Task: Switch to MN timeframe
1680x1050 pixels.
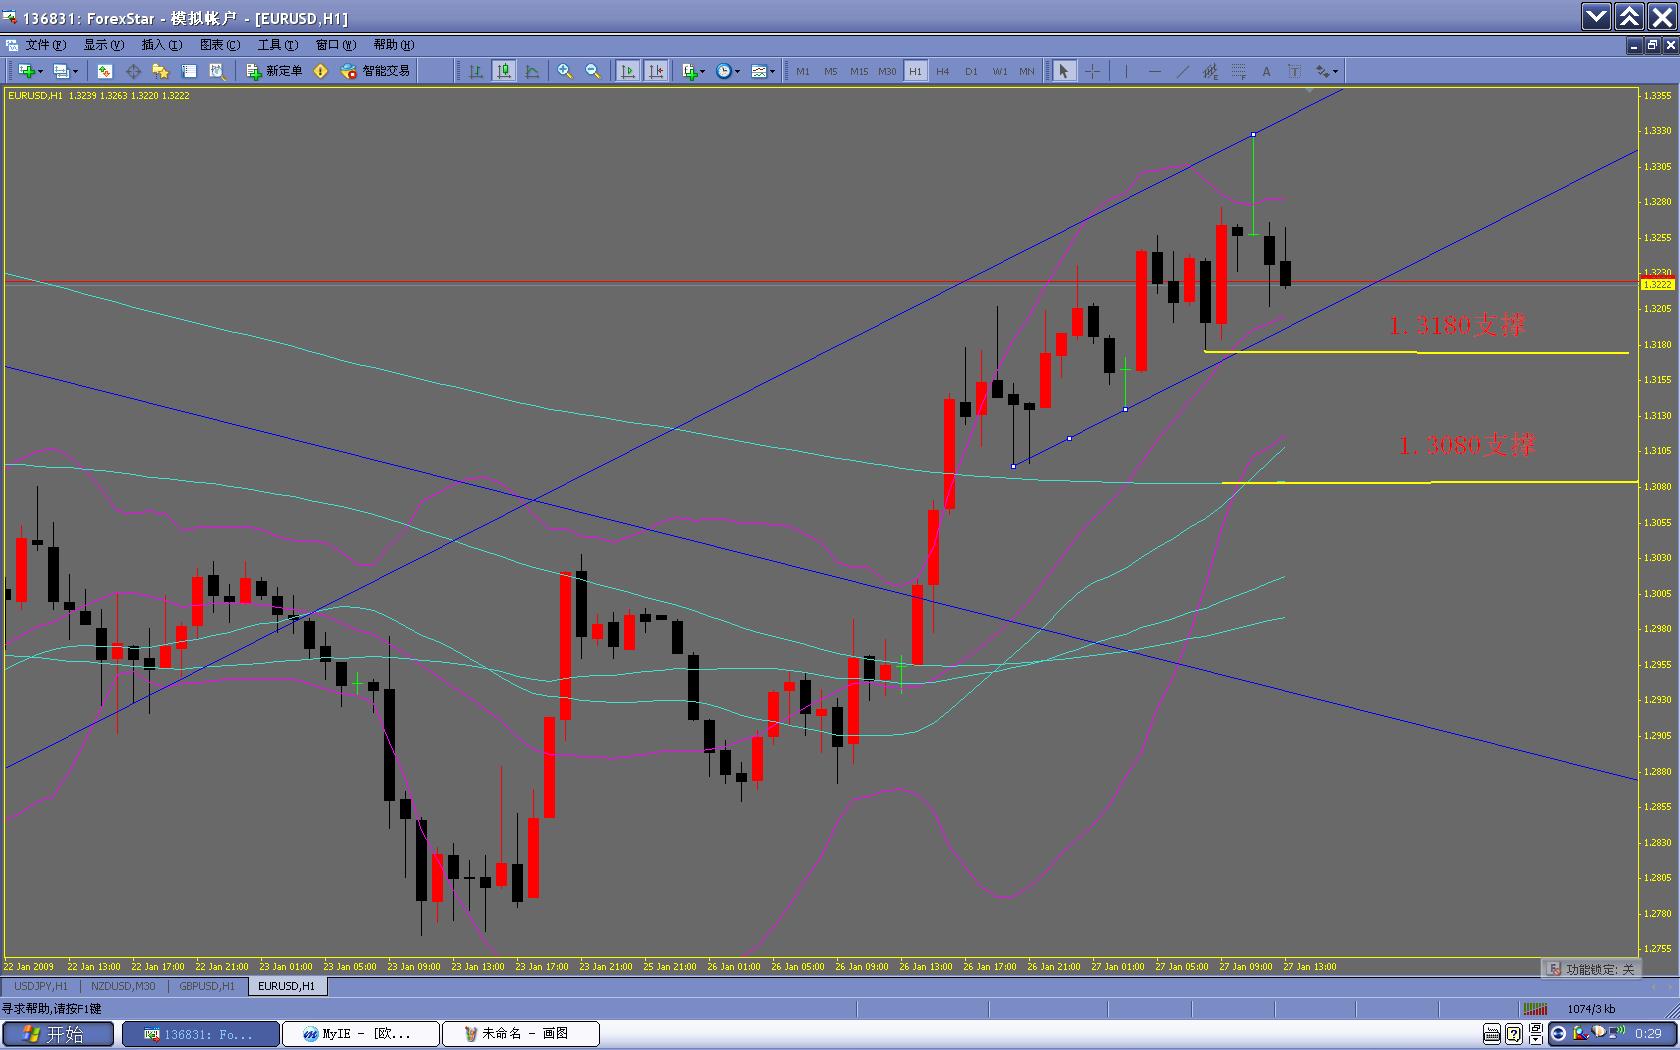Action: tap(1027, 71)
